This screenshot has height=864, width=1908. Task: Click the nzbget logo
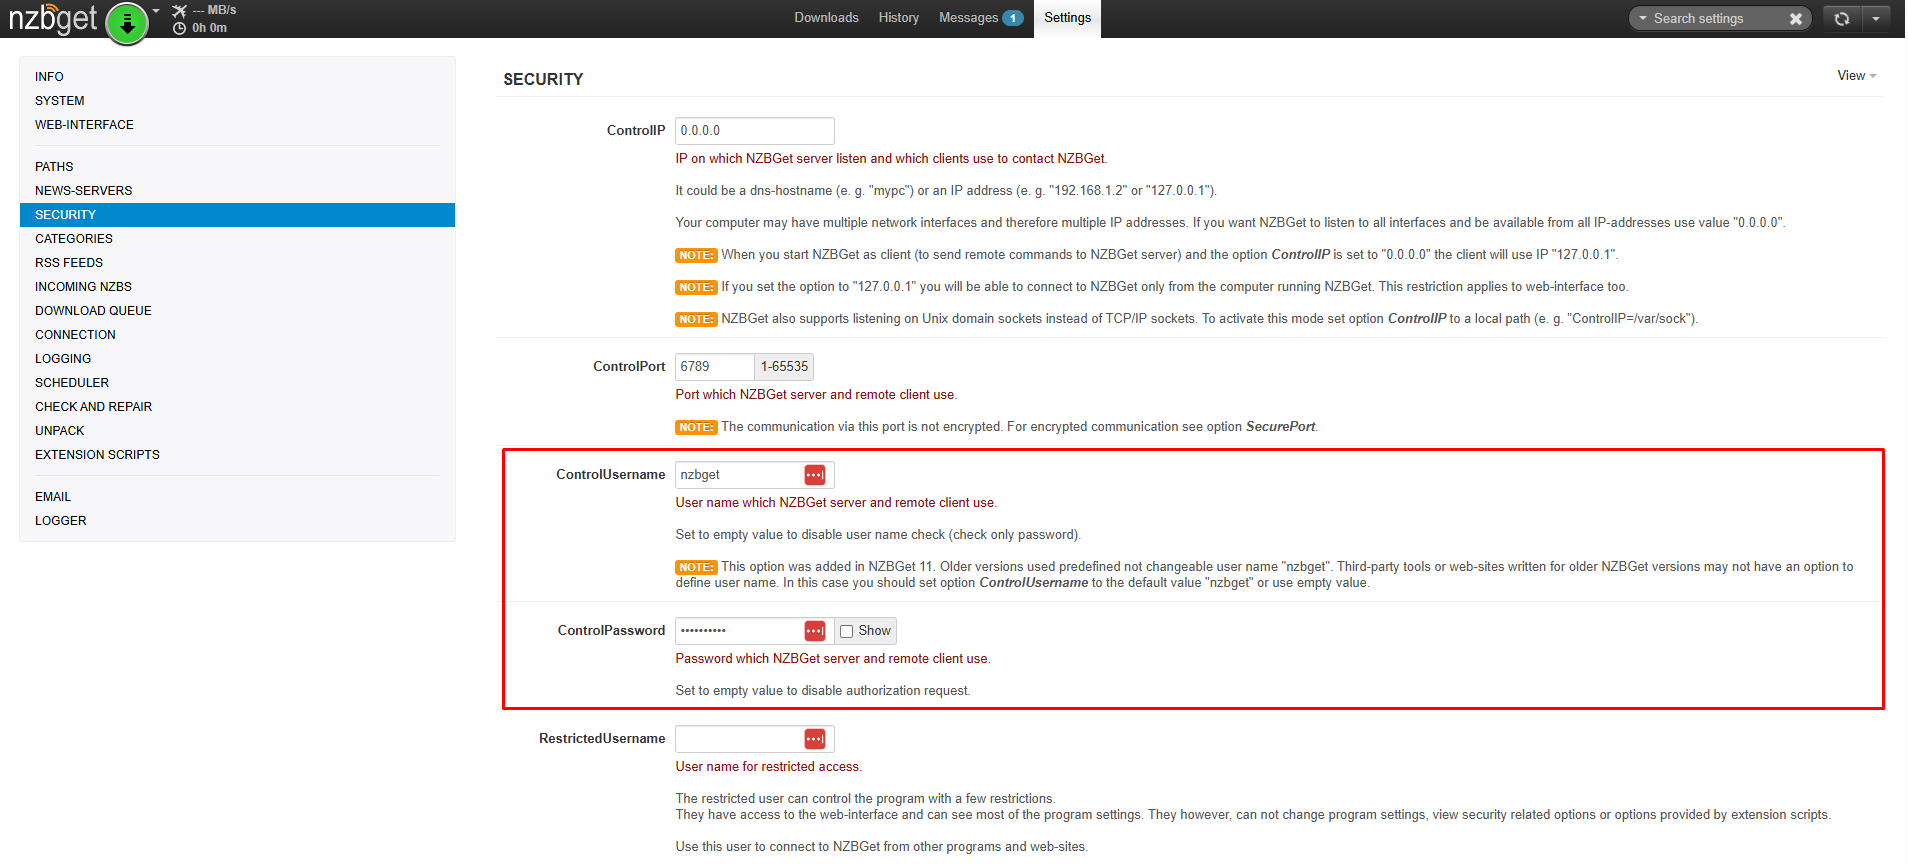click(53, 19)
